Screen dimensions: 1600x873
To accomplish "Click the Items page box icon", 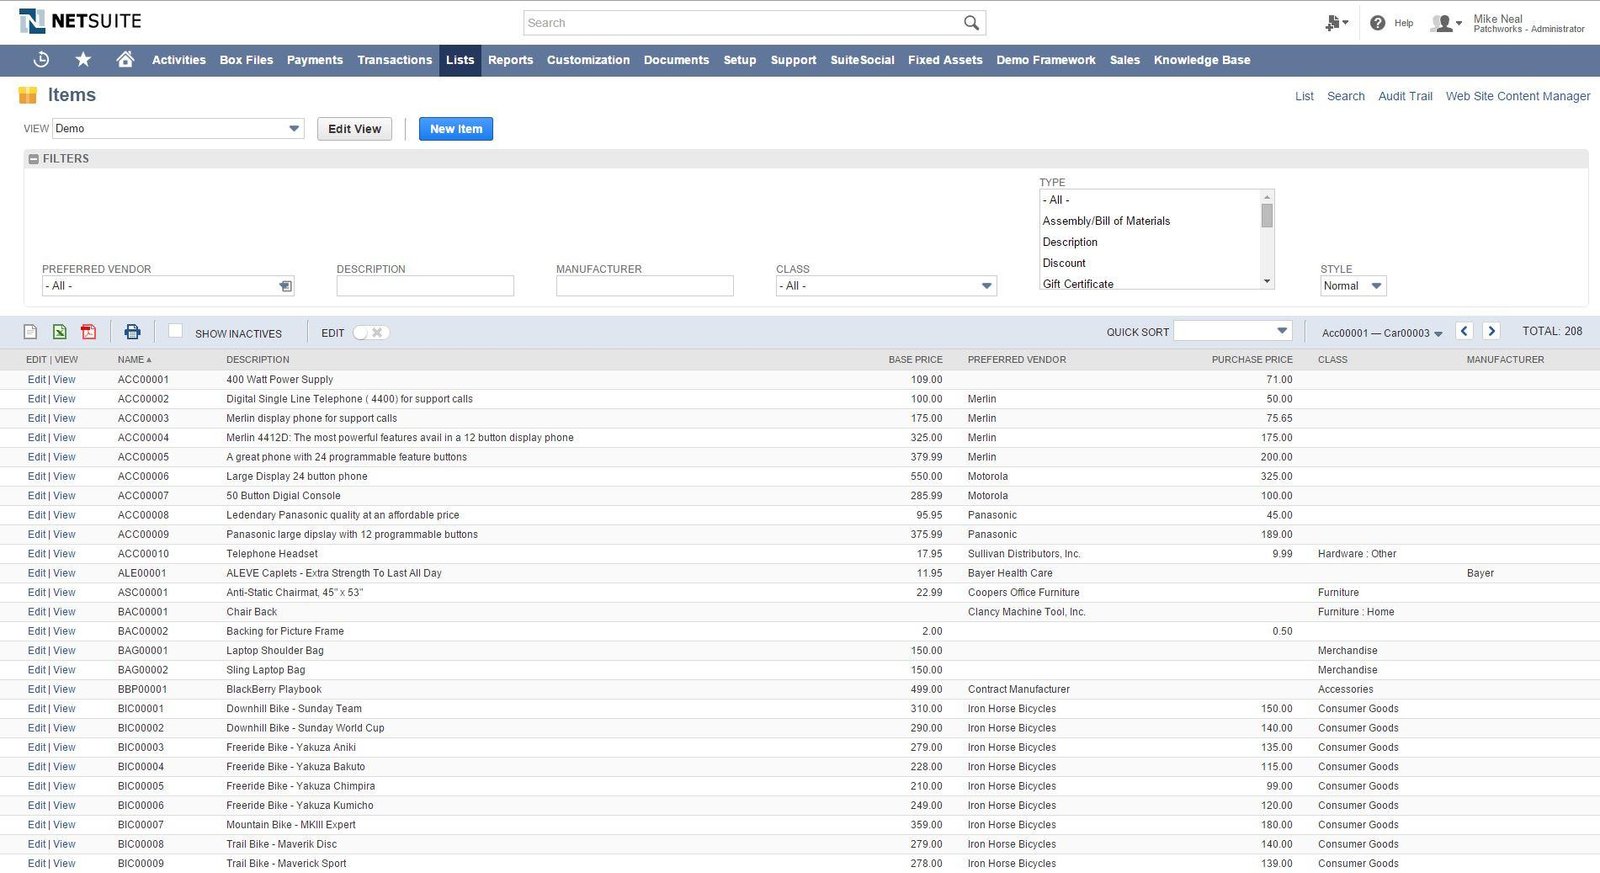I will [28, 95].
